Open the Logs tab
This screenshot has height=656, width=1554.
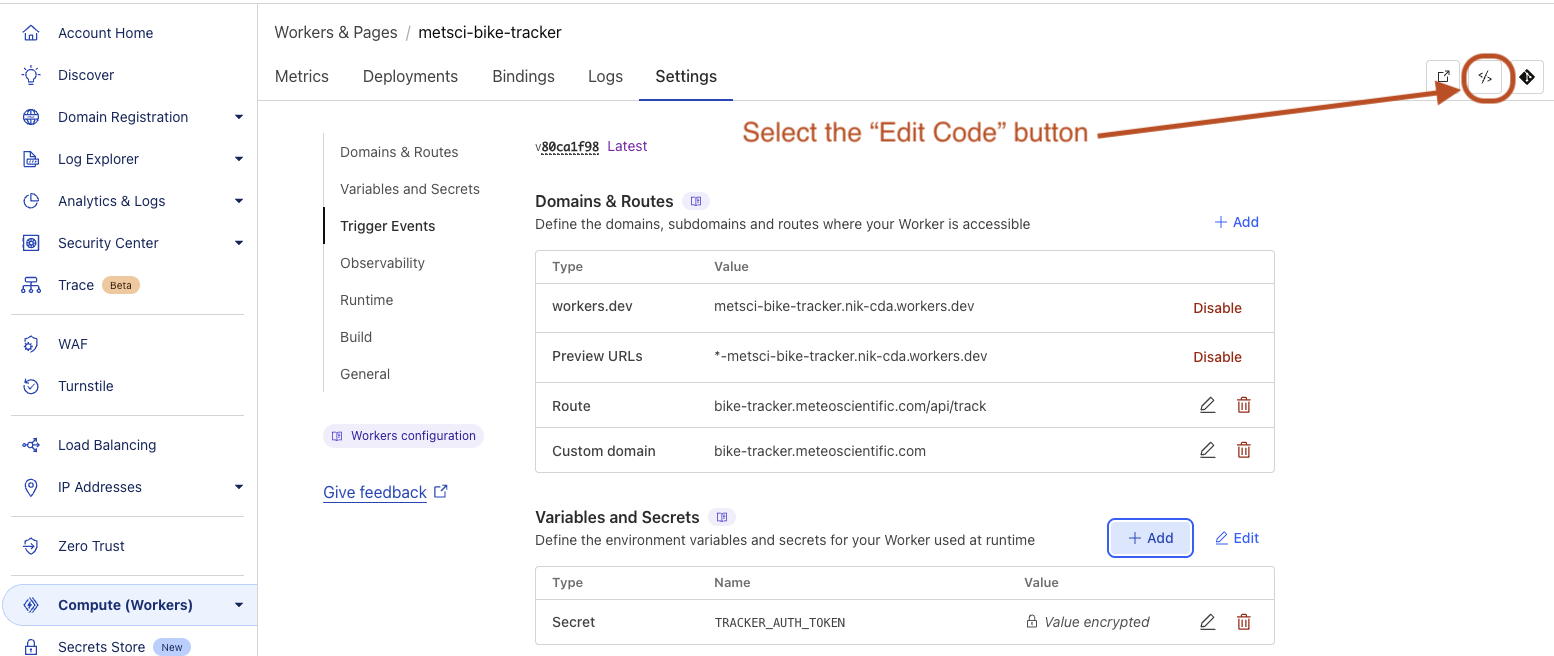coord(605,76)
